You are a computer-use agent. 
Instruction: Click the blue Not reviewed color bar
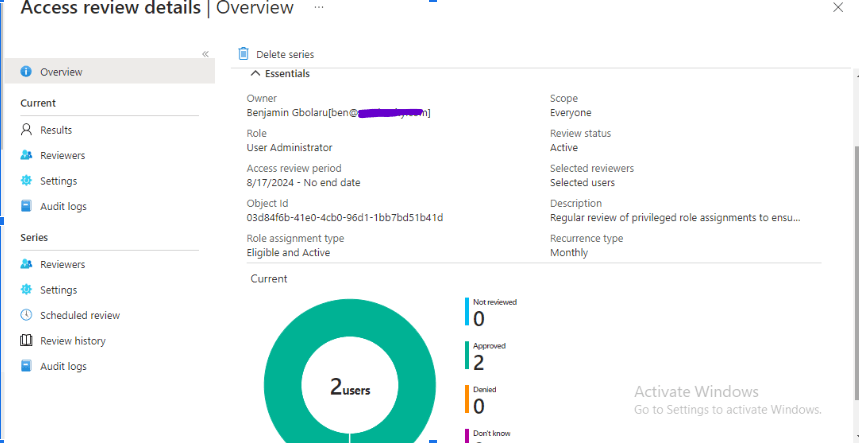tap(467, 311)
